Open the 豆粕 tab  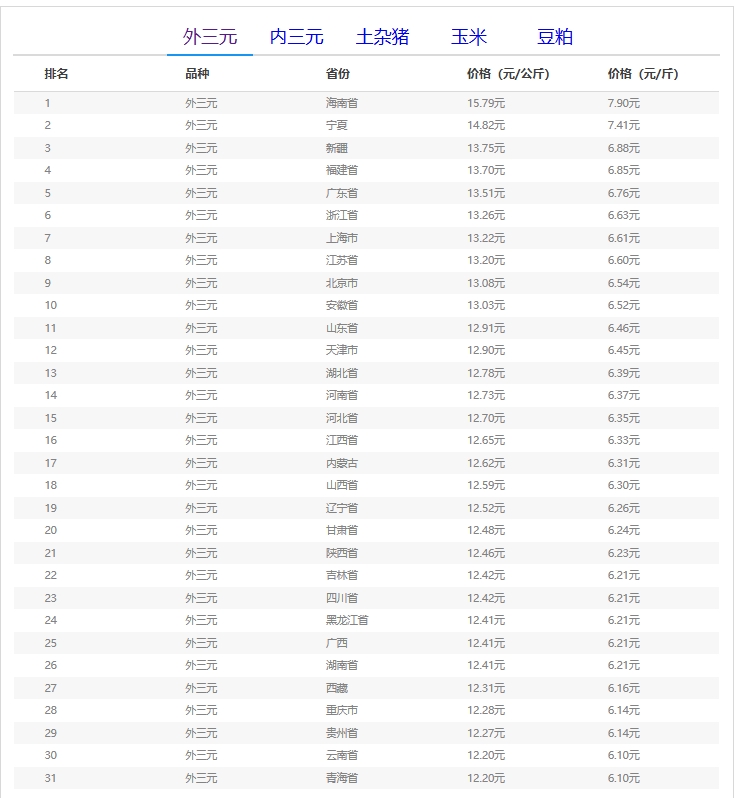(555, 37)
